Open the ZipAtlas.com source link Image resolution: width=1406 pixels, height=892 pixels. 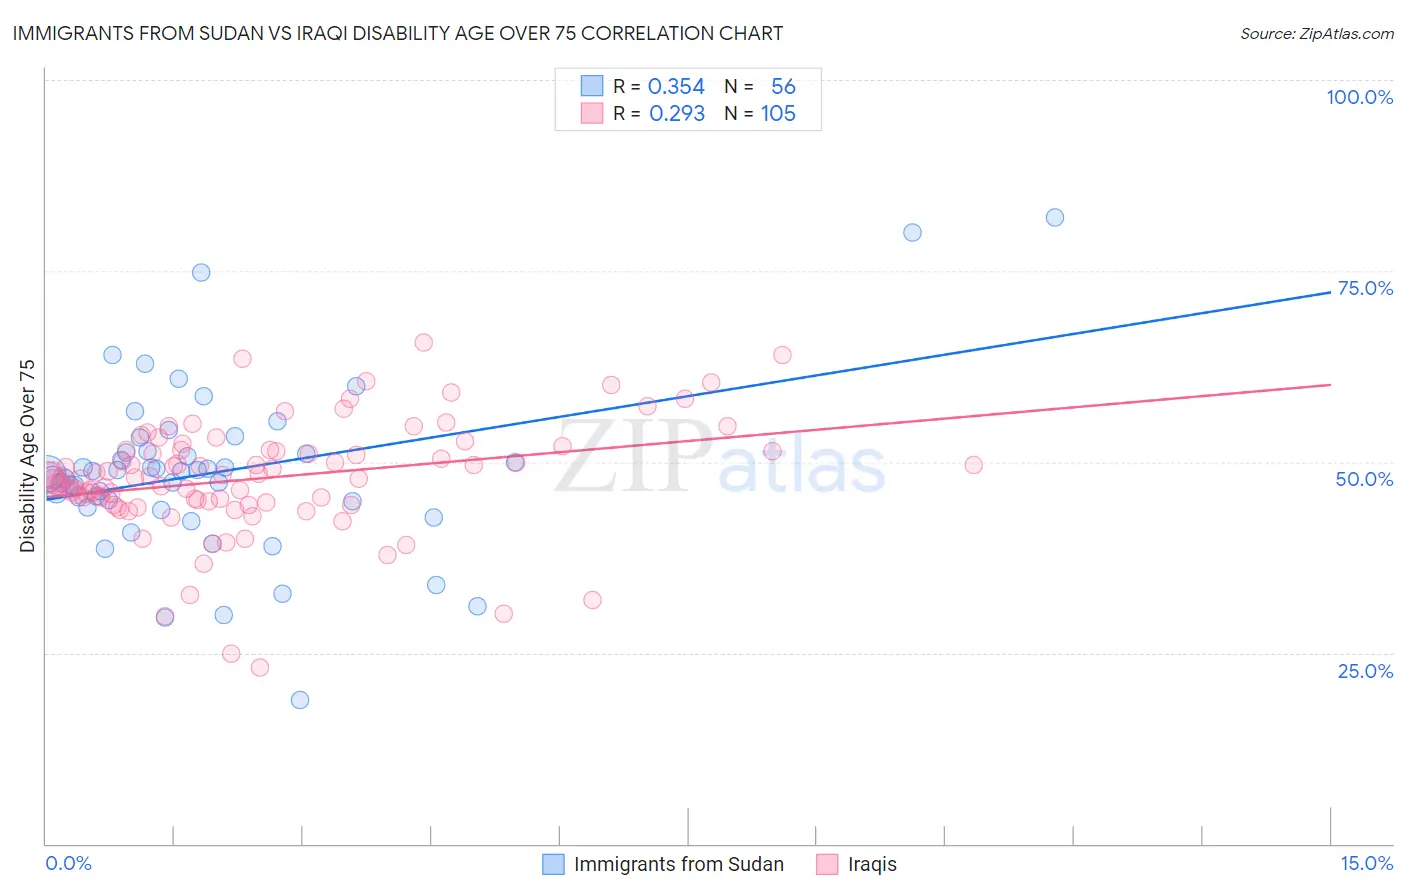1317,33
